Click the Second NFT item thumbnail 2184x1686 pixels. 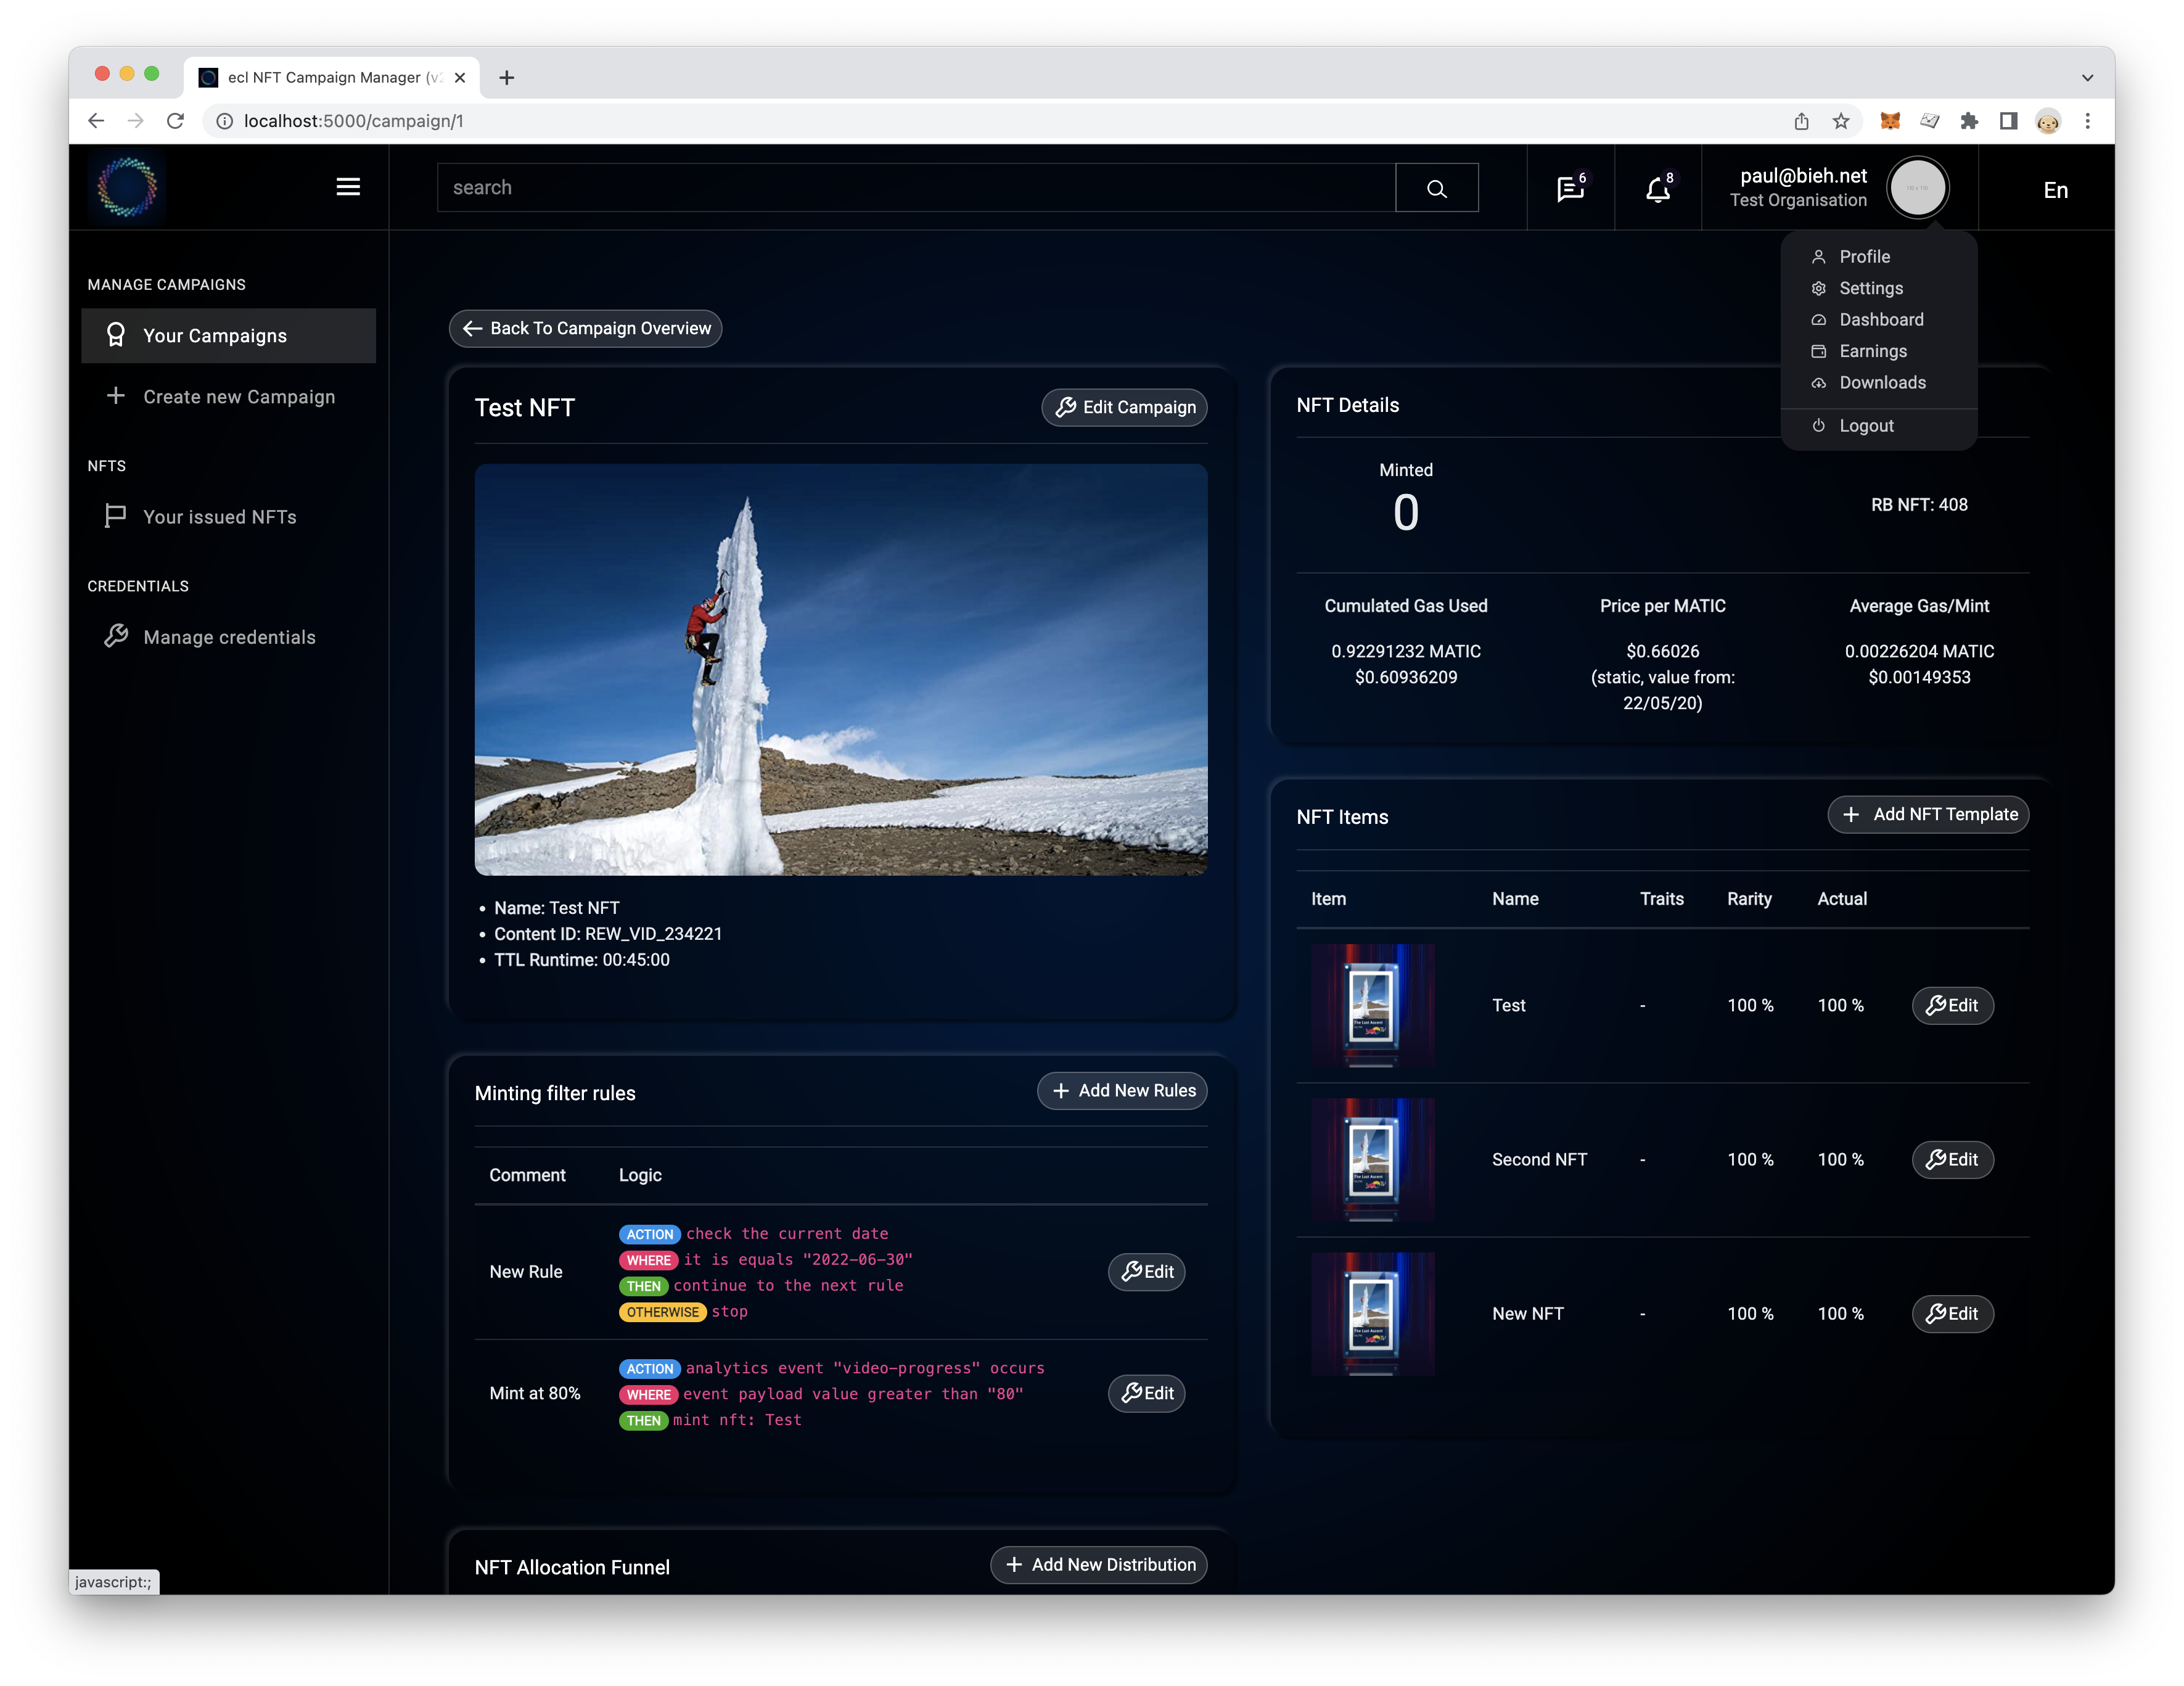pyautogui.click(x=1372, y=1160)
